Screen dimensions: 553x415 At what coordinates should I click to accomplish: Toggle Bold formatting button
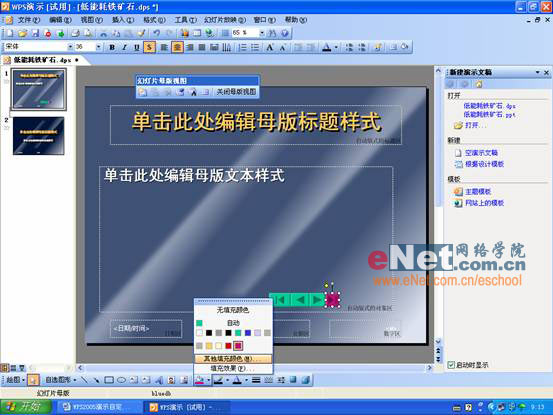pyautogui.click(x=112, y=47)
